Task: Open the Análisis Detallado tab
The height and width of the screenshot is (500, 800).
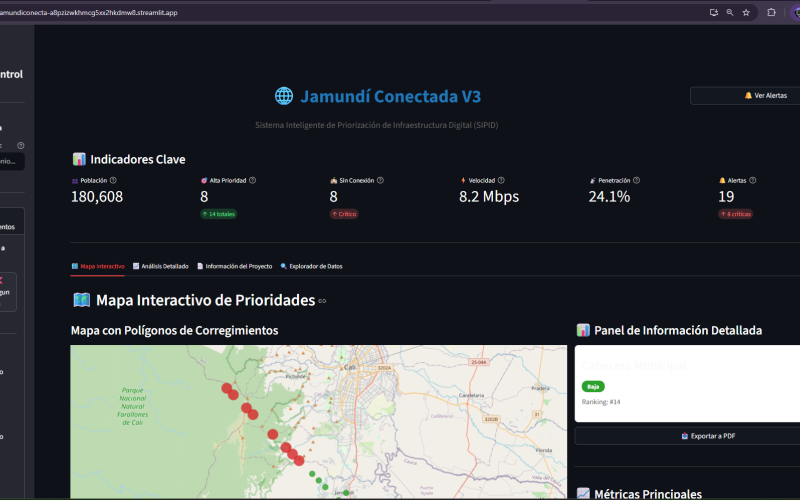Action: (x=160, y=267)
